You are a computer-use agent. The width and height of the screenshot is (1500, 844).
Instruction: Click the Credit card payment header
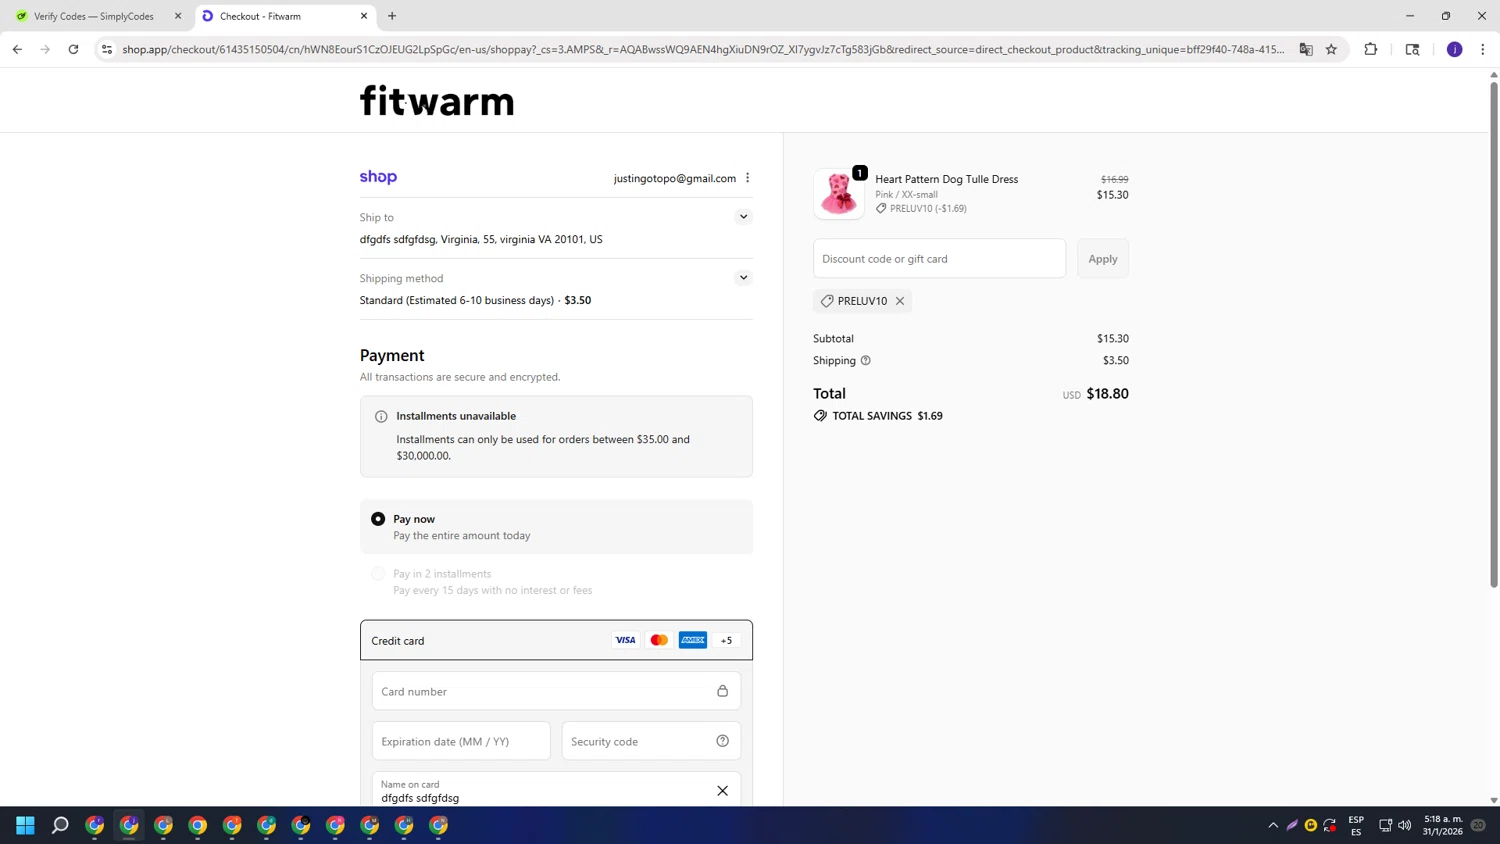[x=556, y=640]
